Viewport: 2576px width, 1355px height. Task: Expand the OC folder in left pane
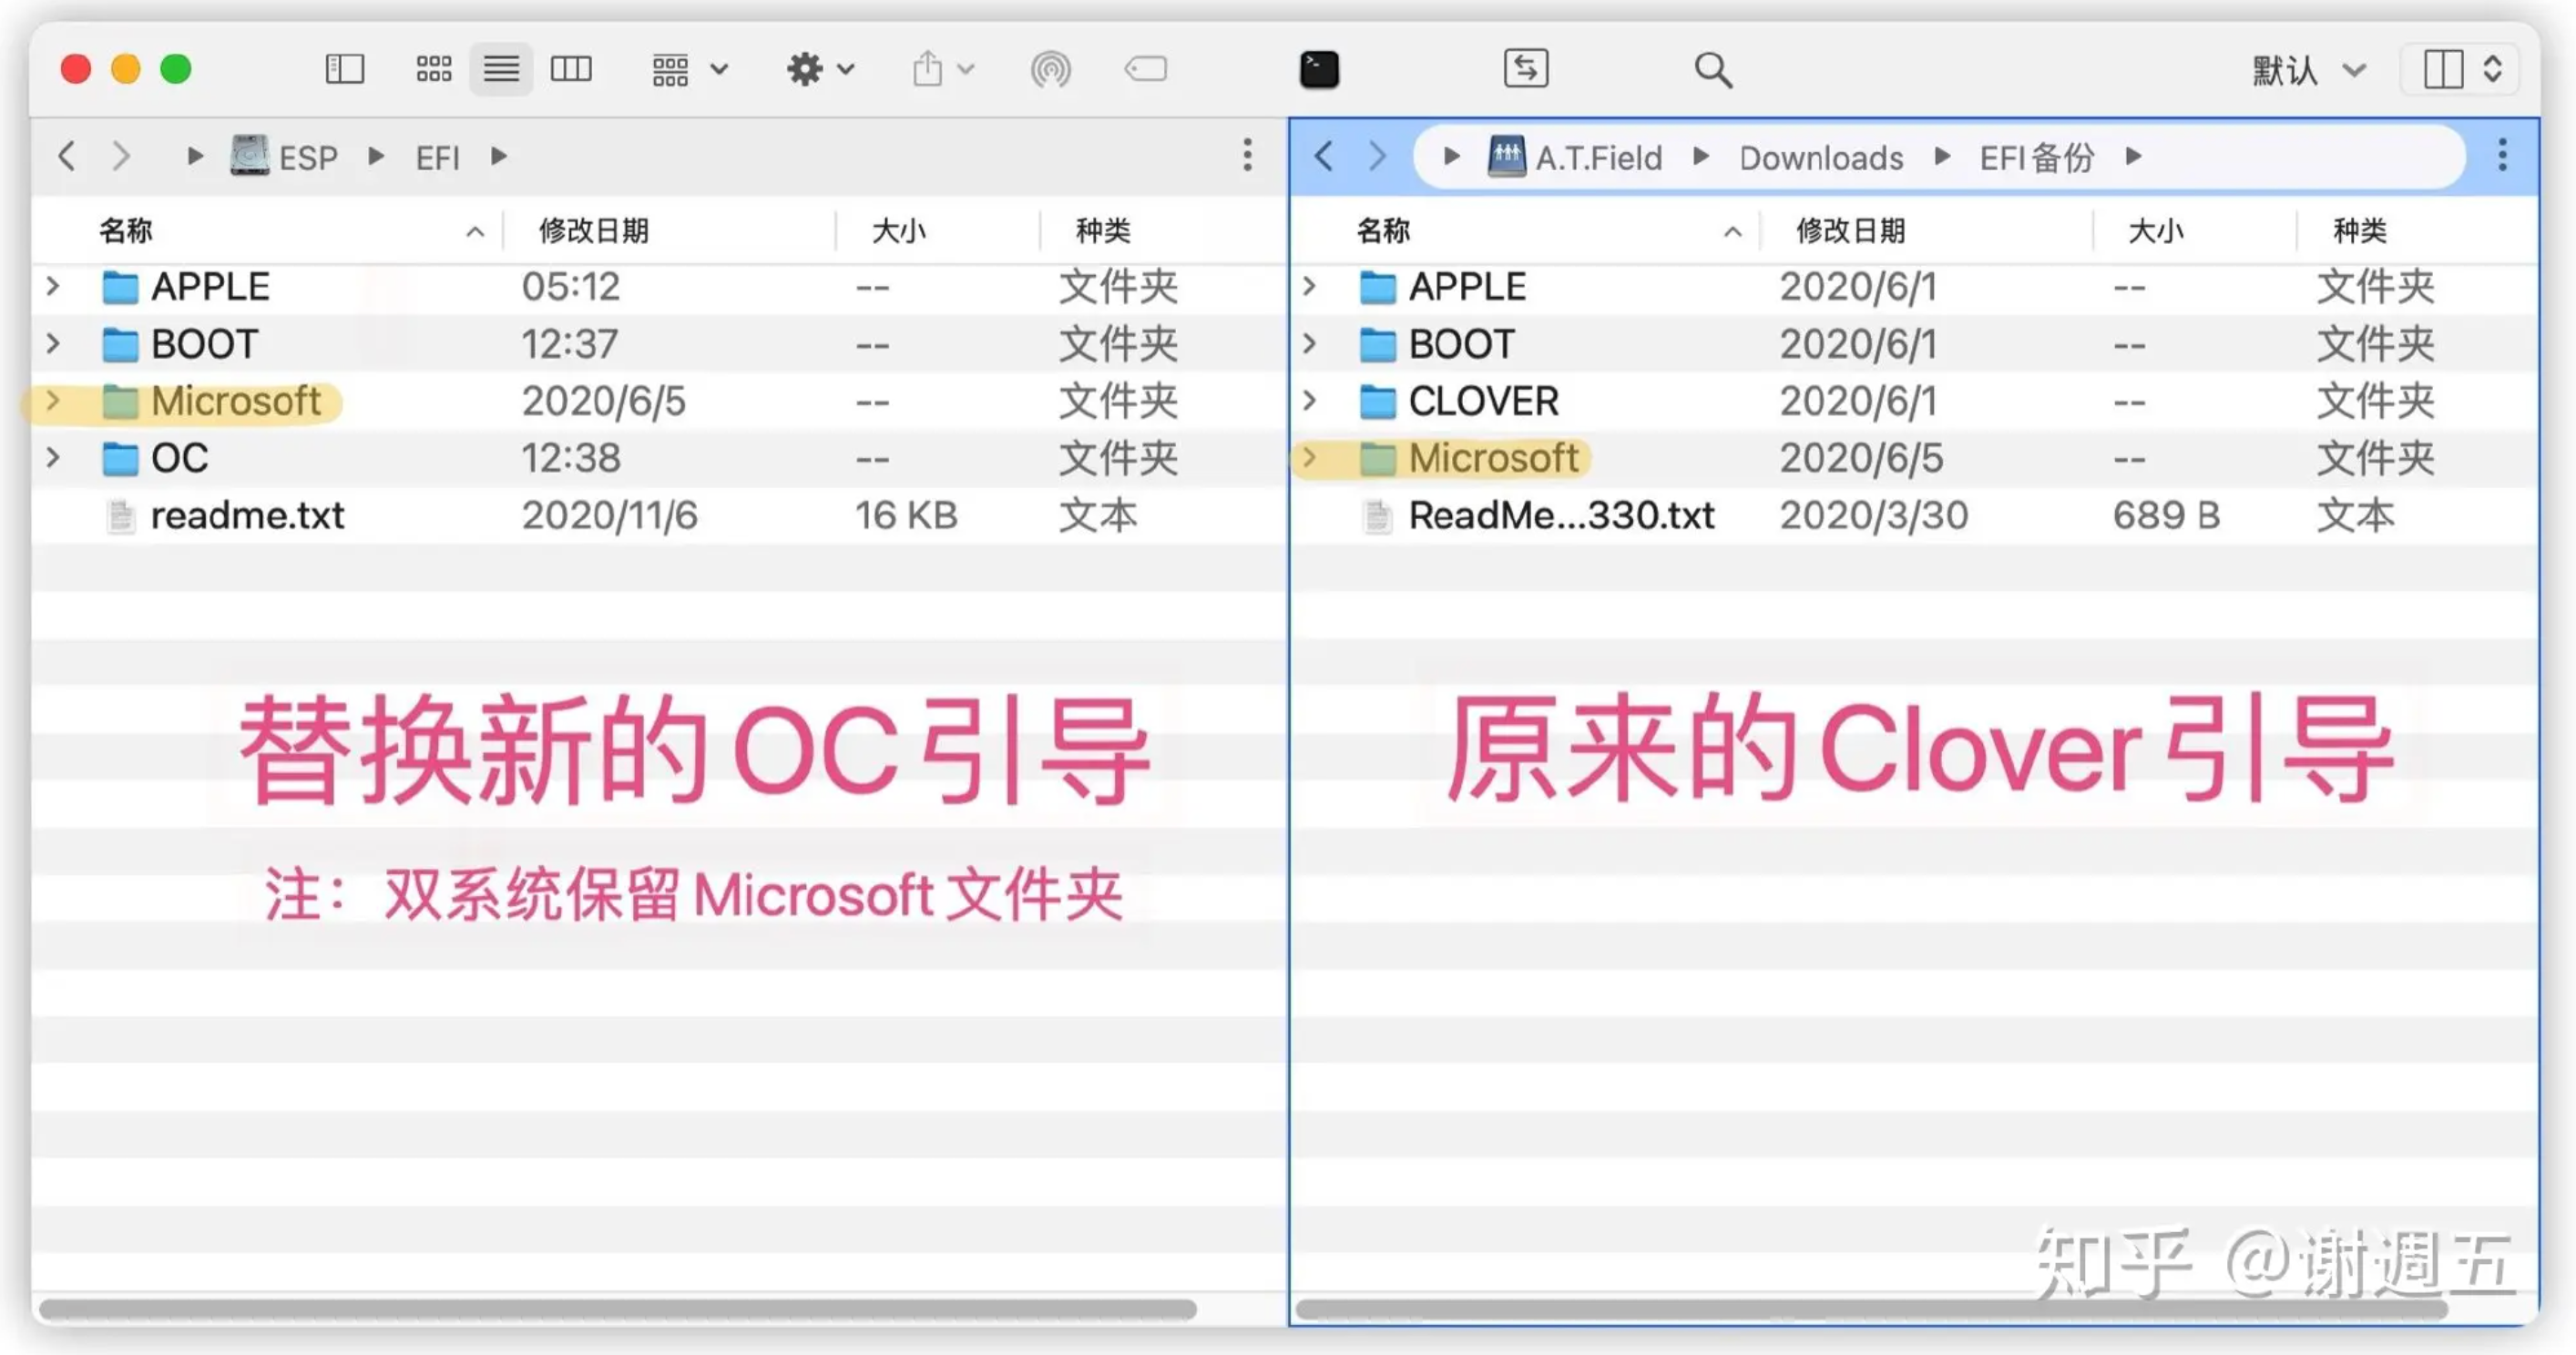click(53, 458)
